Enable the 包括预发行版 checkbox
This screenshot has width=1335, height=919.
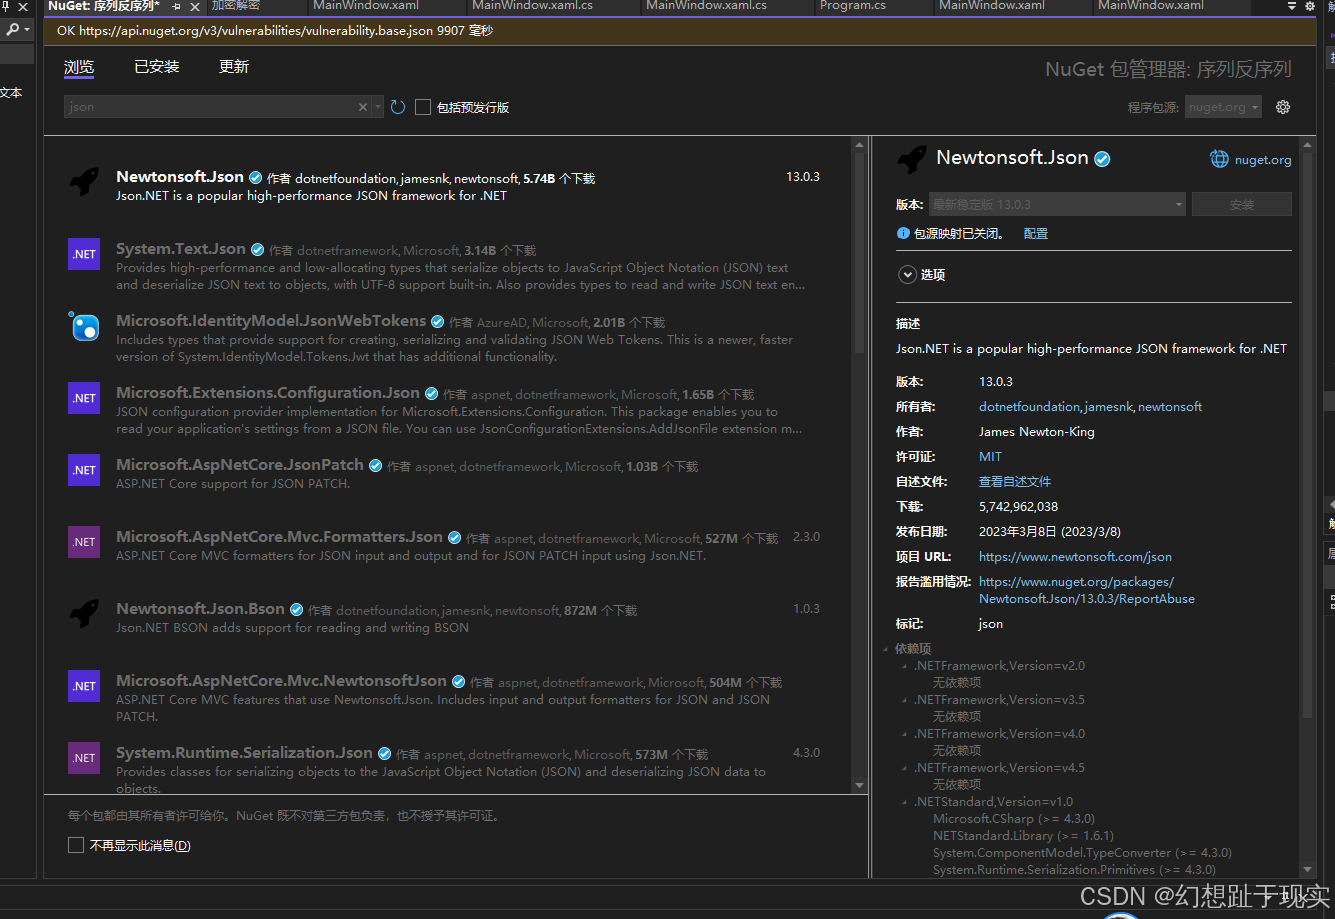pos(423,107)
